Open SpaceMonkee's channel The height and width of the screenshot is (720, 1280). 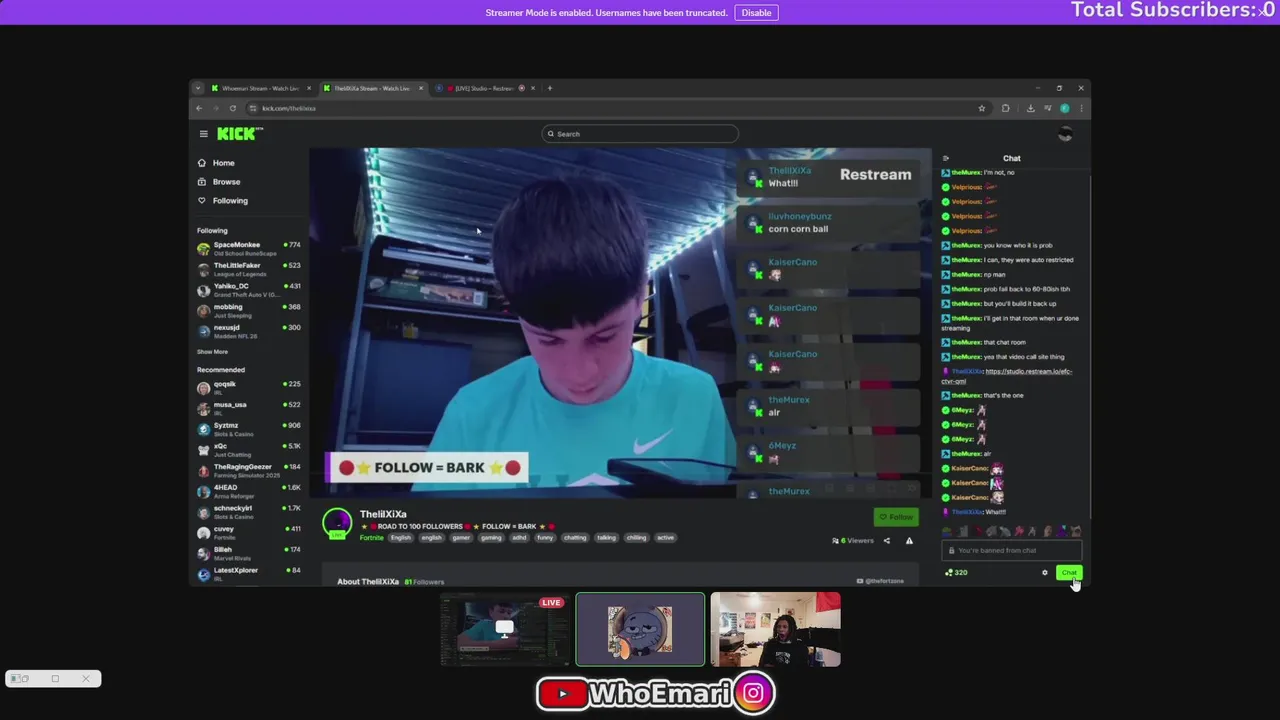[x=248, y=247]
